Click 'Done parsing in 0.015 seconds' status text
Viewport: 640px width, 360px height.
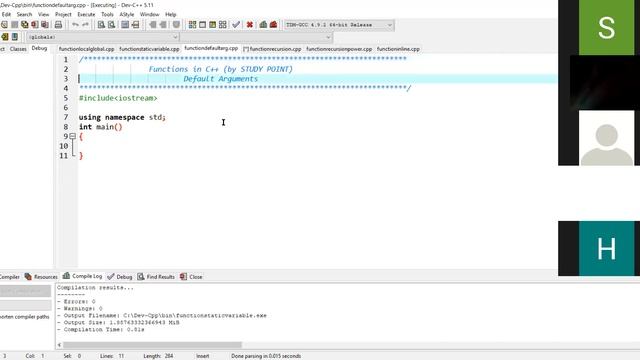[x=266, y=356]
